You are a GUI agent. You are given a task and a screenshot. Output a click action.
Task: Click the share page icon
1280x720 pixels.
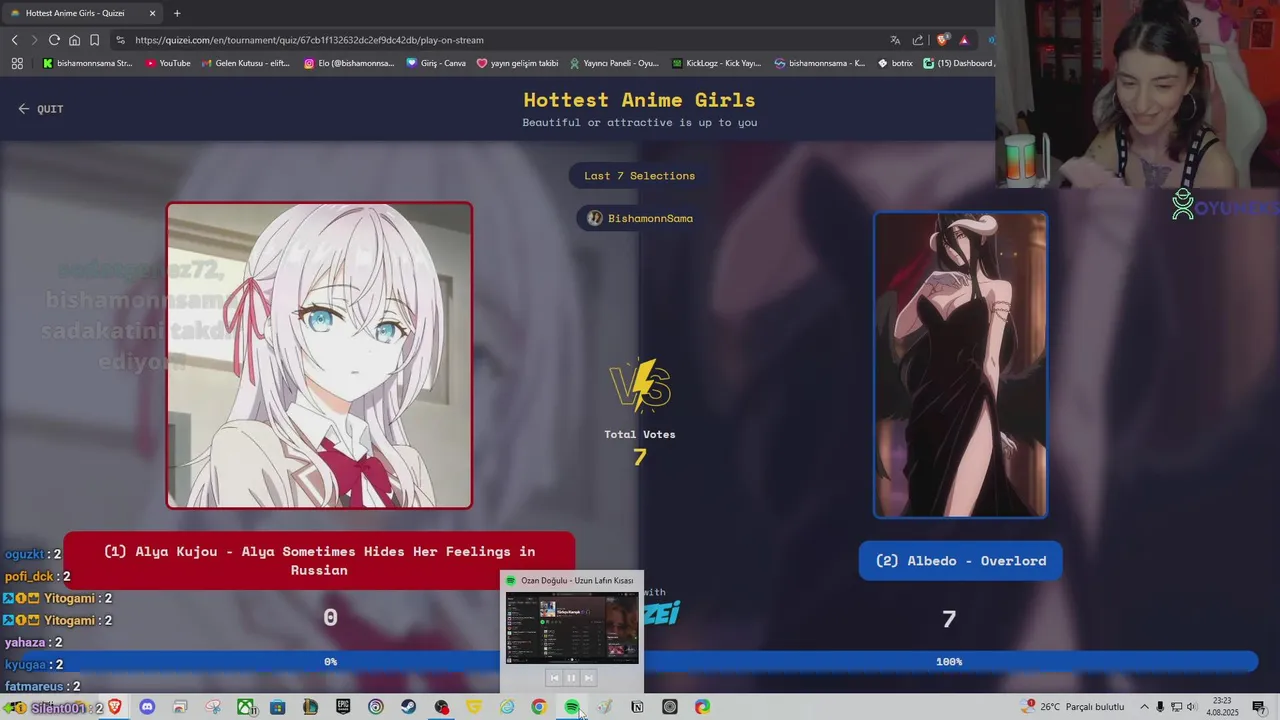click(x=918, y=40)
